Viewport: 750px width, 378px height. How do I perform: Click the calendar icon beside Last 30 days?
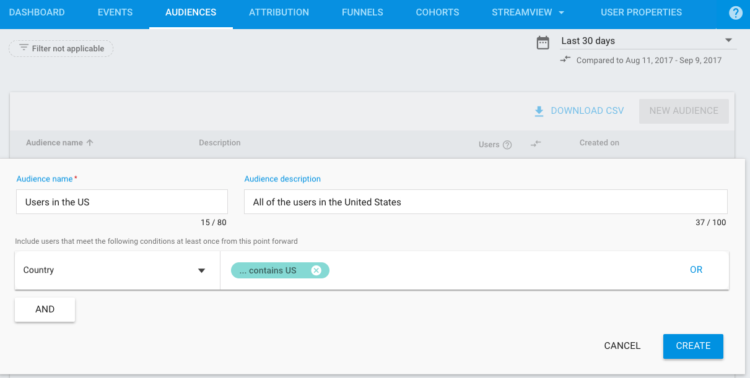pyautogui.click(x=543, y=43)
